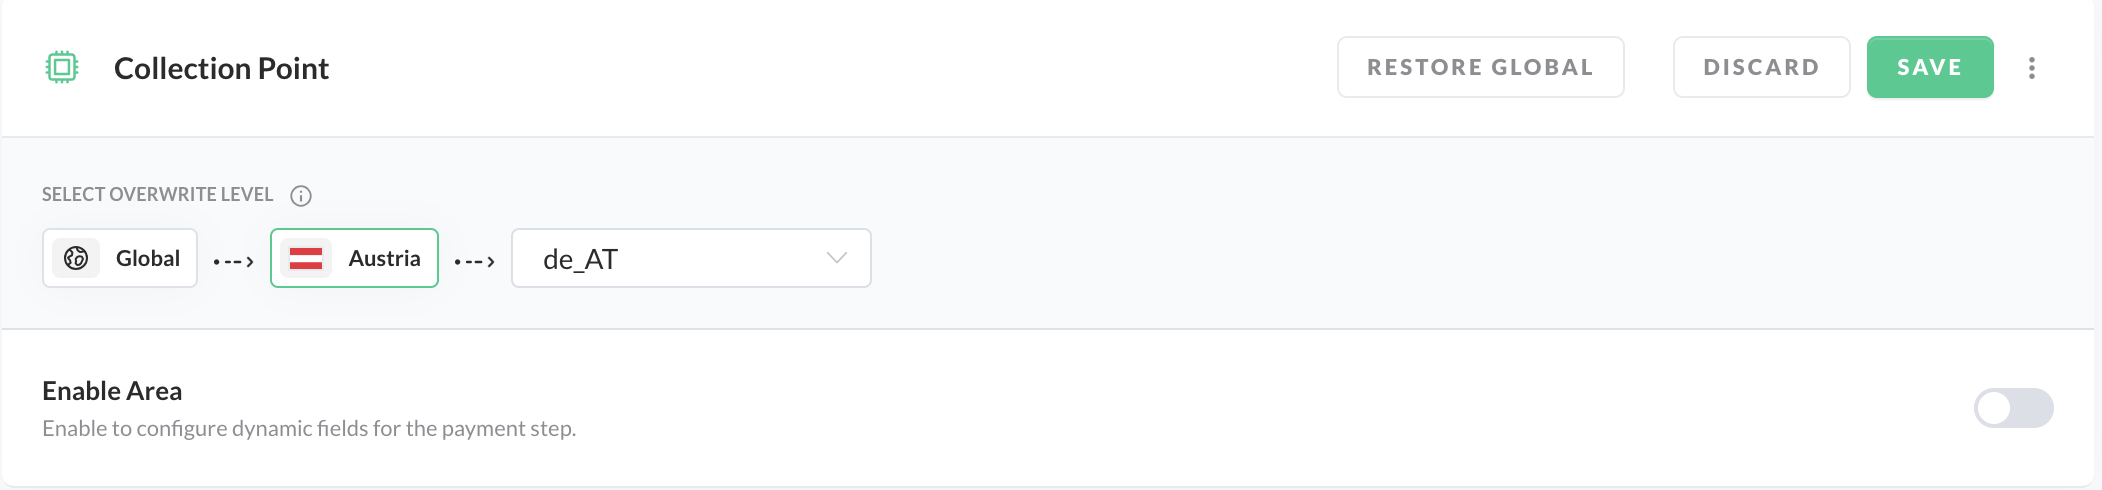Click the Collection Point page title
Viewport: 2102px width, 490px height.
click(x=221, y=68)
